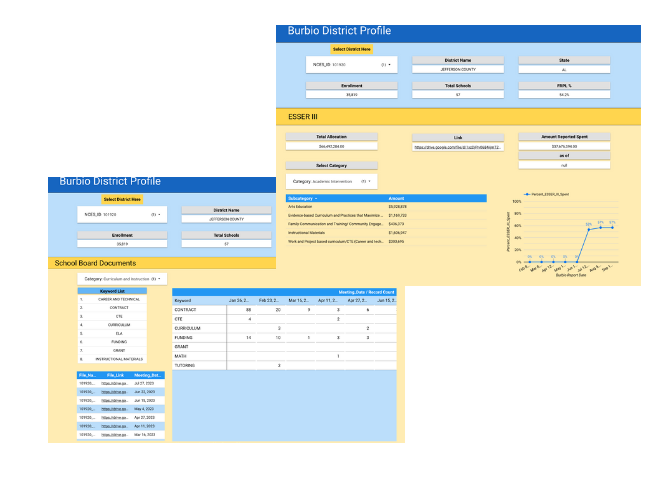This screenshot has height=480, width=672.
Task: Click the Jan 26 column header
Action: tap(238, 300)
